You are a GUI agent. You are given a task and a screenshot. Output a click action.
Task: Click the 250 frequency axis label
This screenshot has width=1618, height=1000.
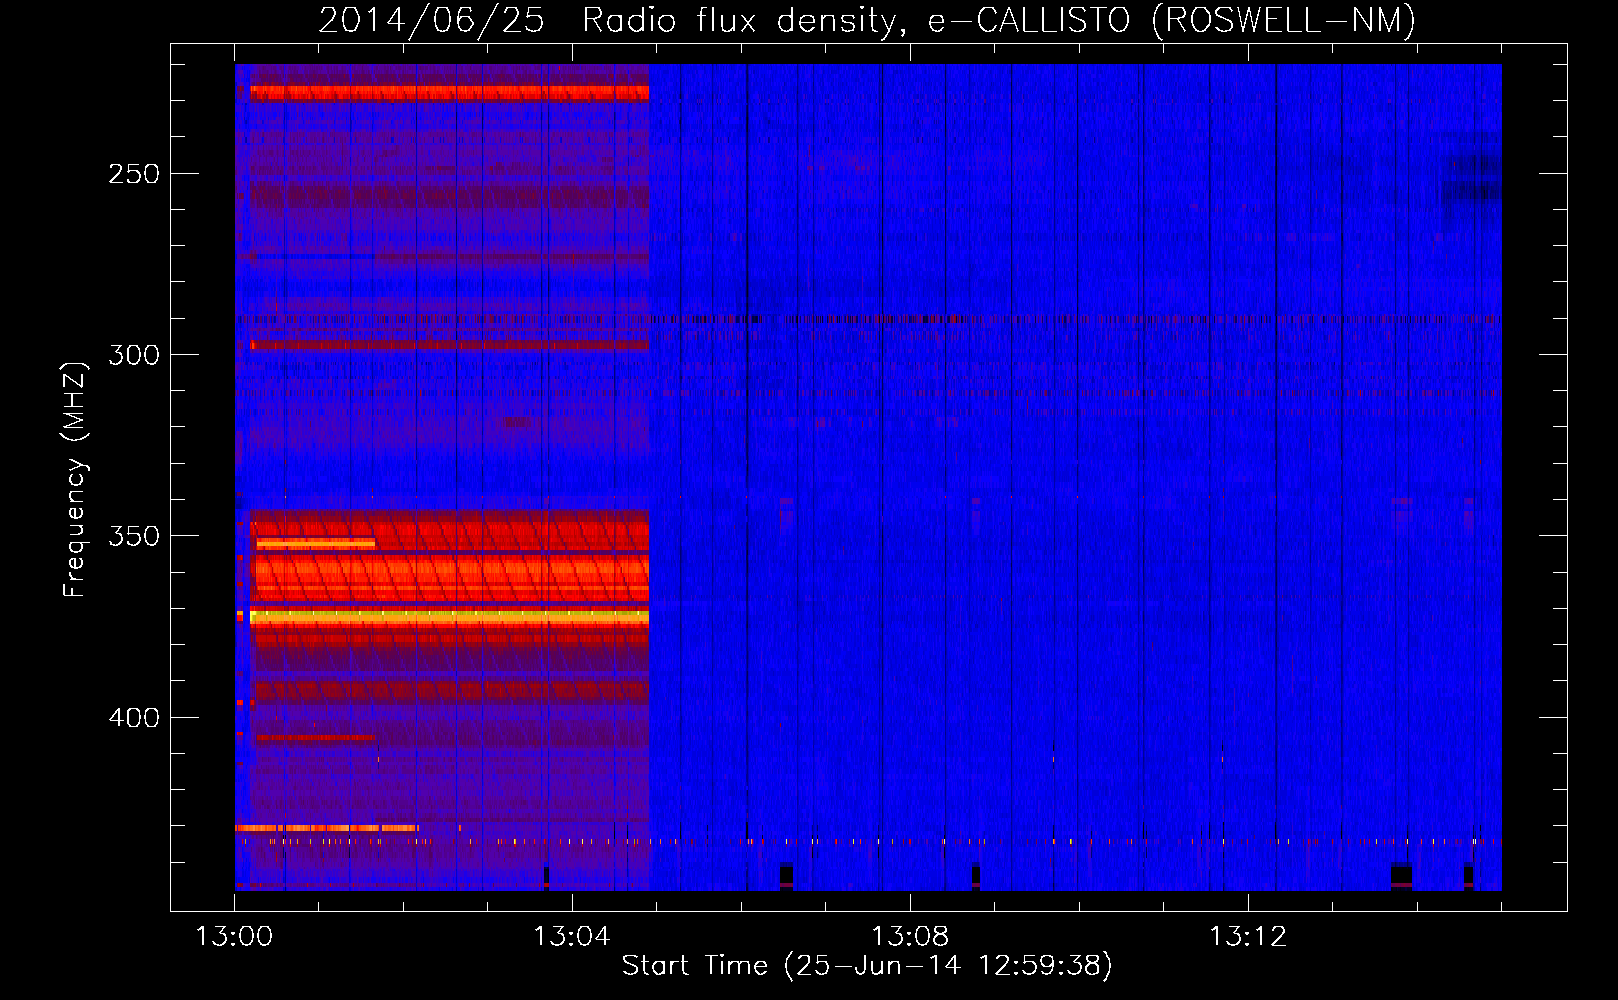click(x=134, y=174)
